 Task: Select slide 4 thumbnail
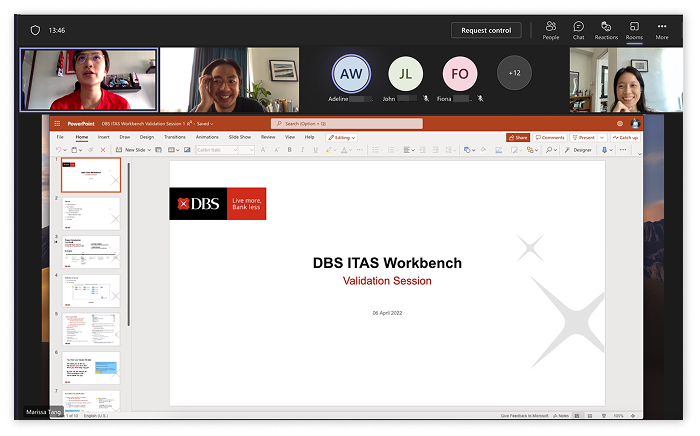coord(91,291)
